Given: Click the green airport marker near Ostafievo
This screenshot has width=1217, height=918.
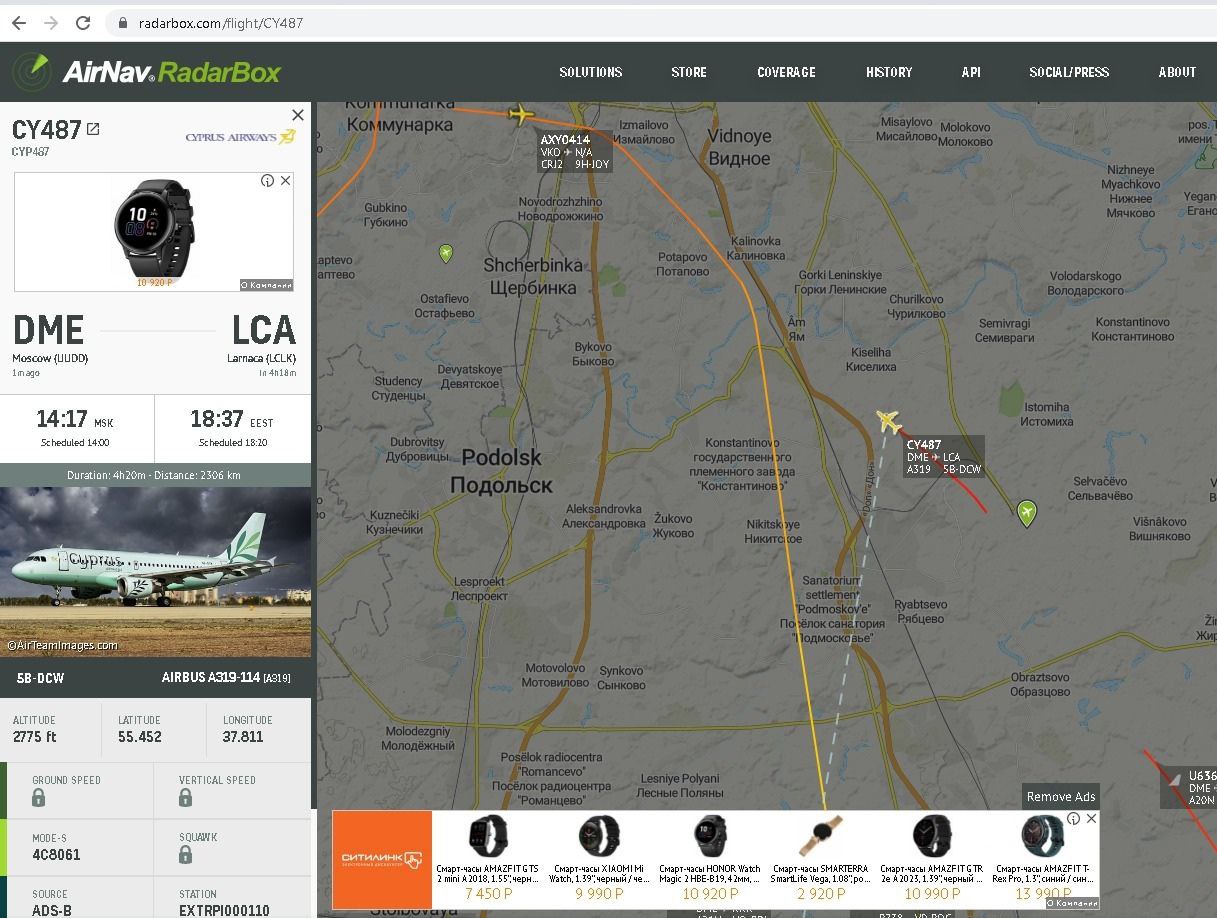Looking at the screenshot, I should 446,254.
